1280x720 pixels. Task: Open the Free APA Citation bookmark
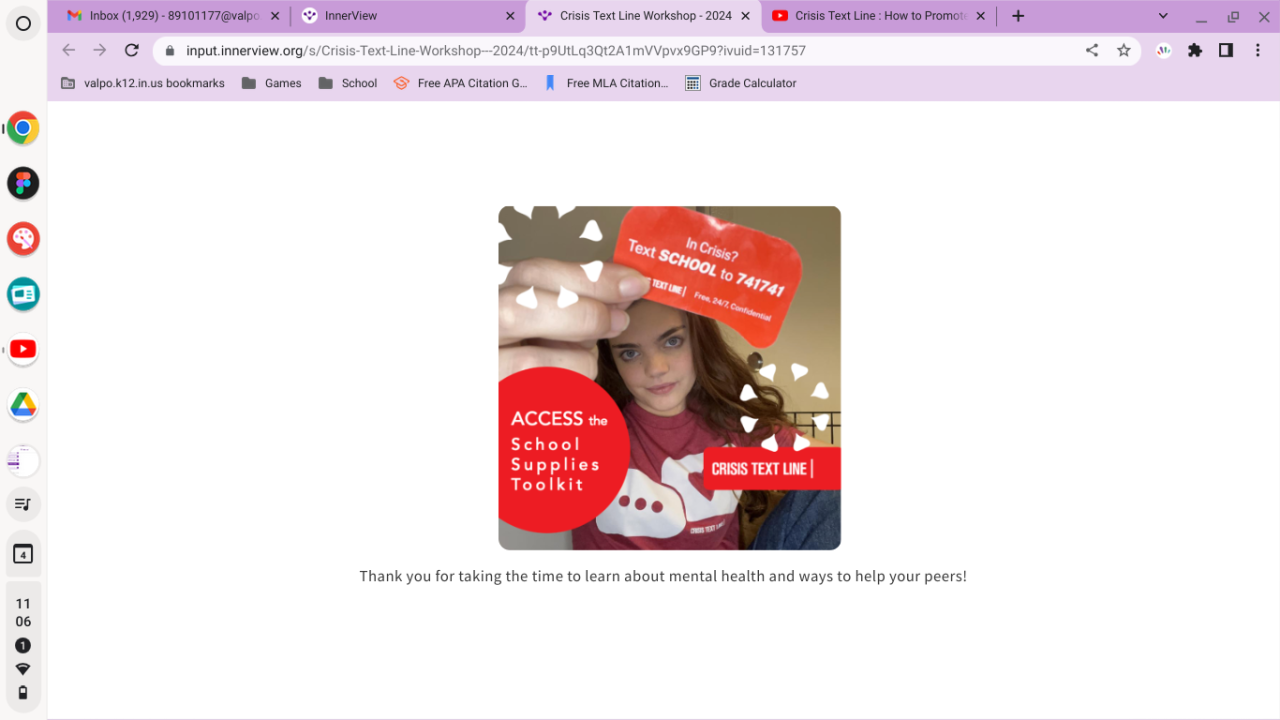[460, 83]
